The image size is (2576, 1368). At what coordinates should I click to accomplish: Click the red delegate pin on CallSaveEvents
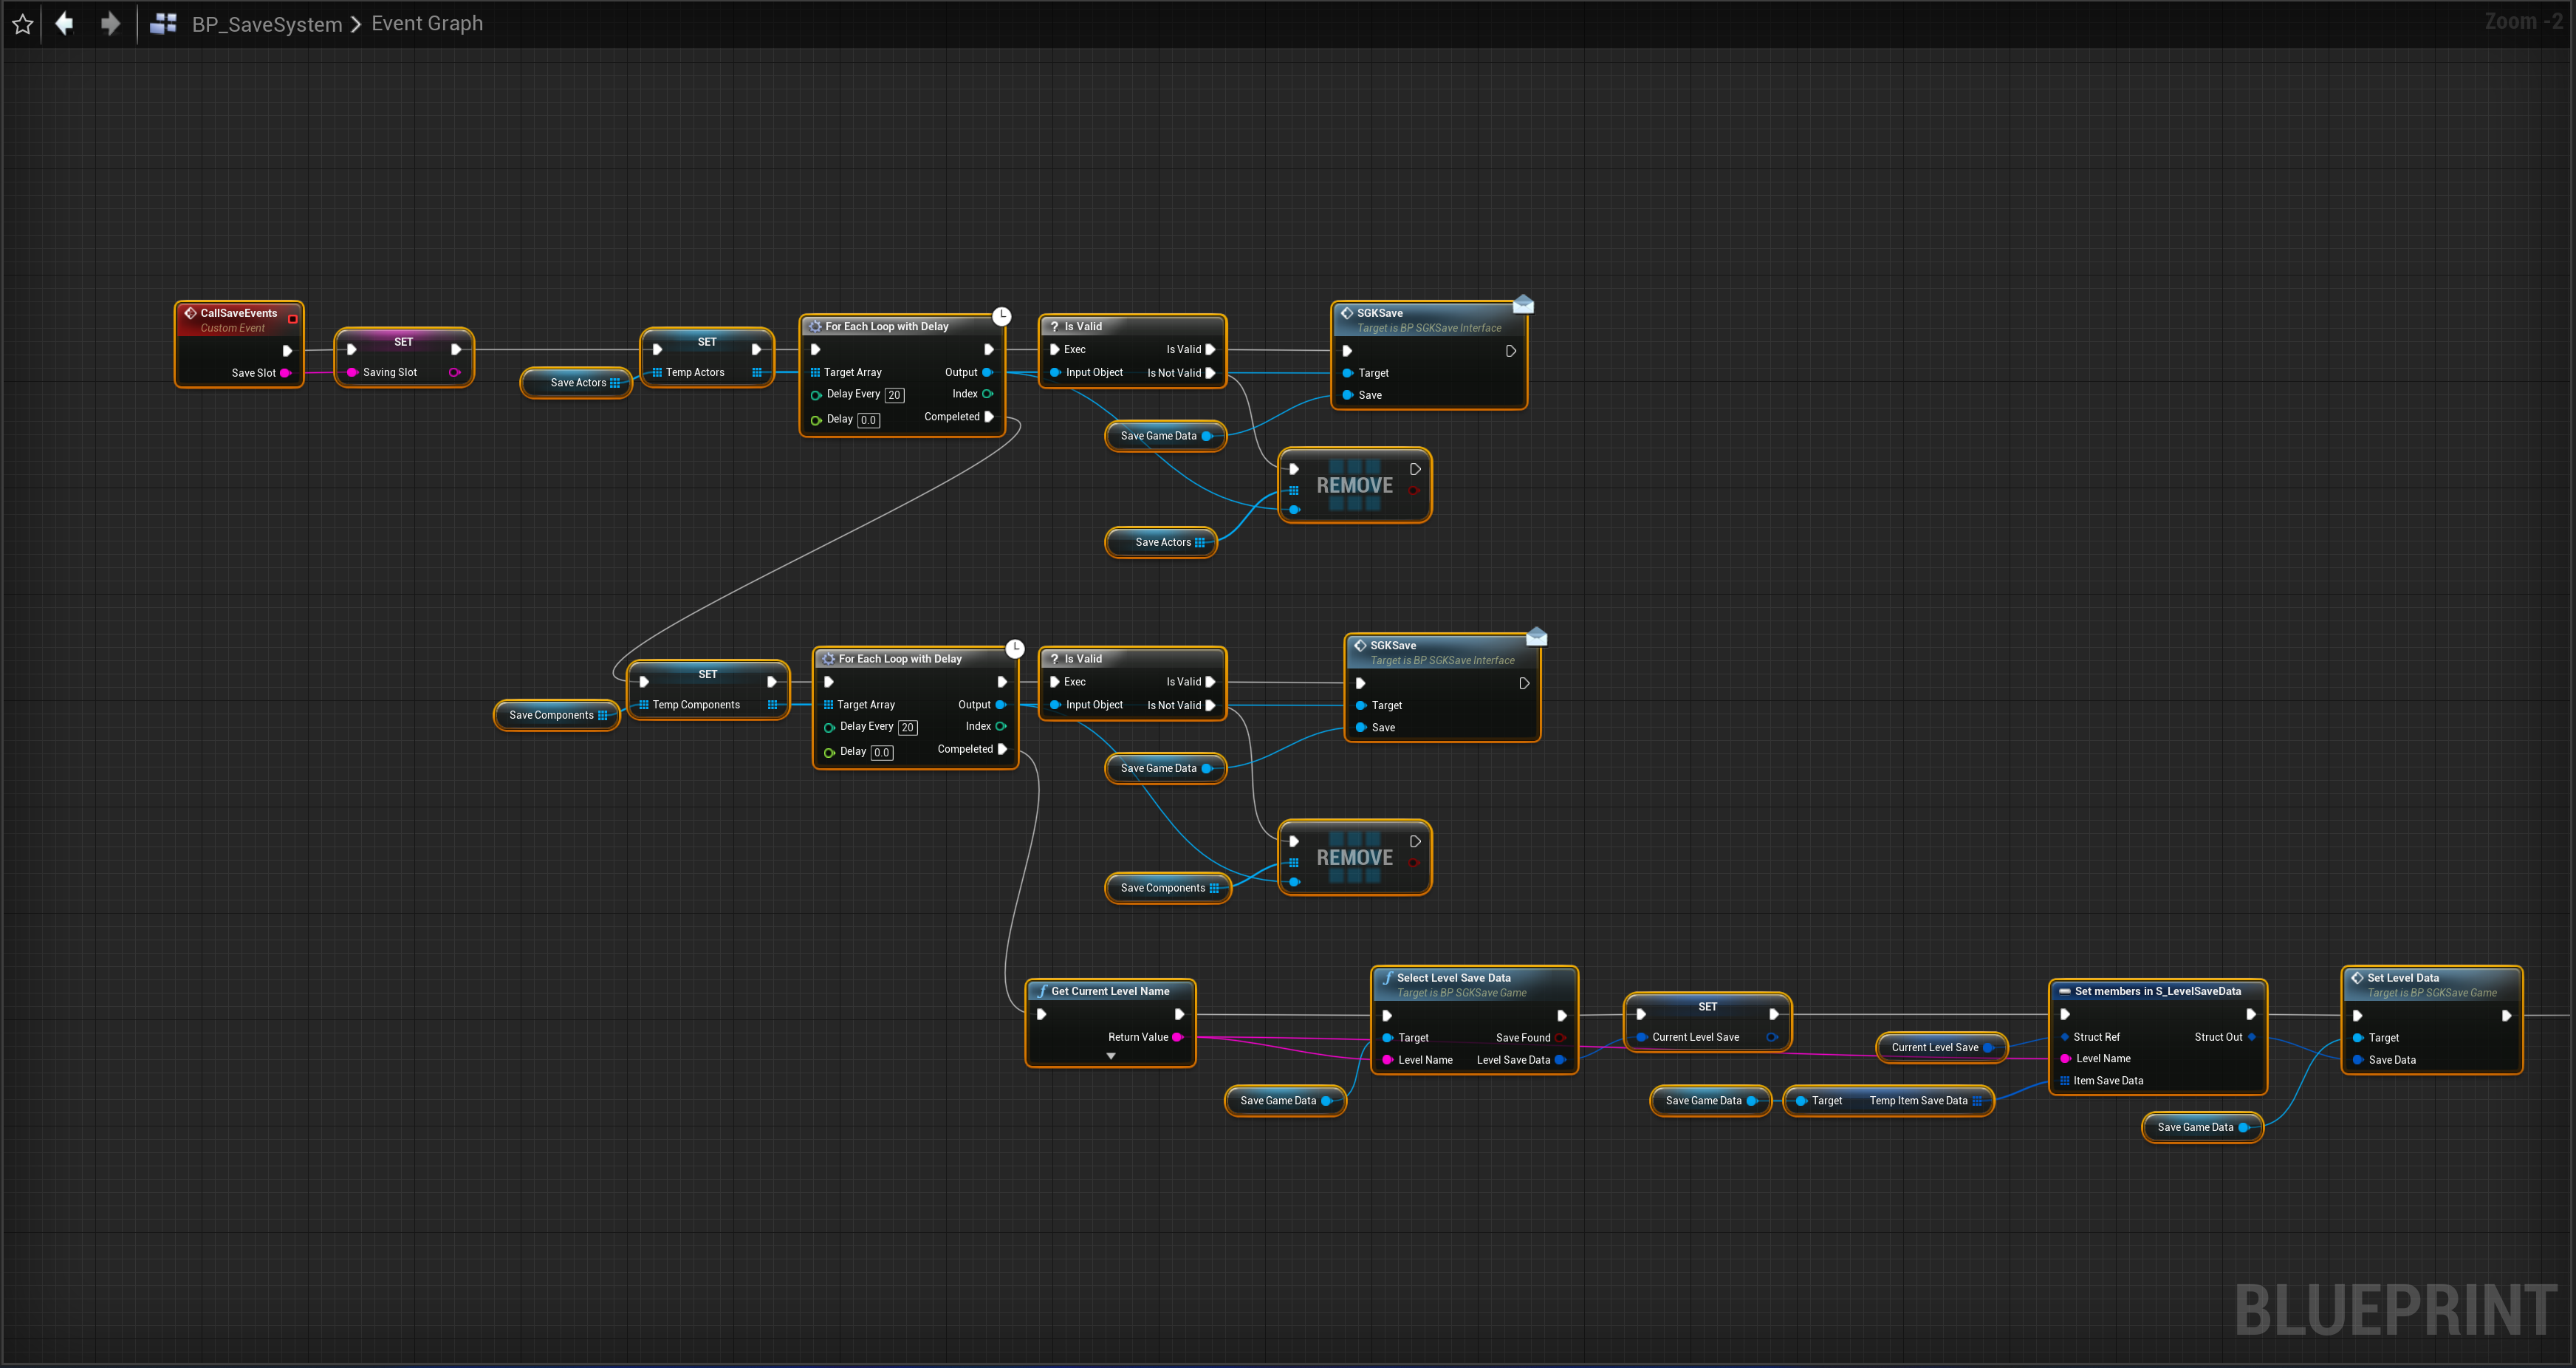(292, 319)
